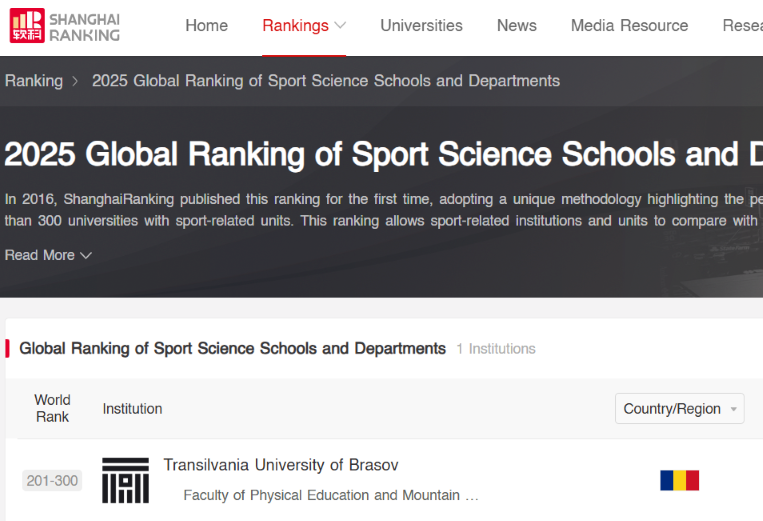Select Faculty of Physical Education text

tap(330, 495)
